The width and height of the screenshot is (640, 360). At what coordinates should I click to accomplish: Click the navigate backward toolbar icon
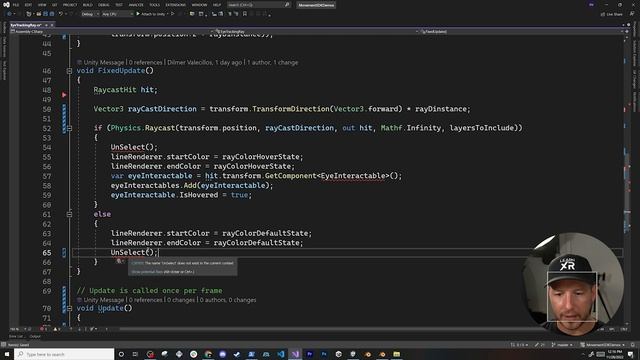9,14
